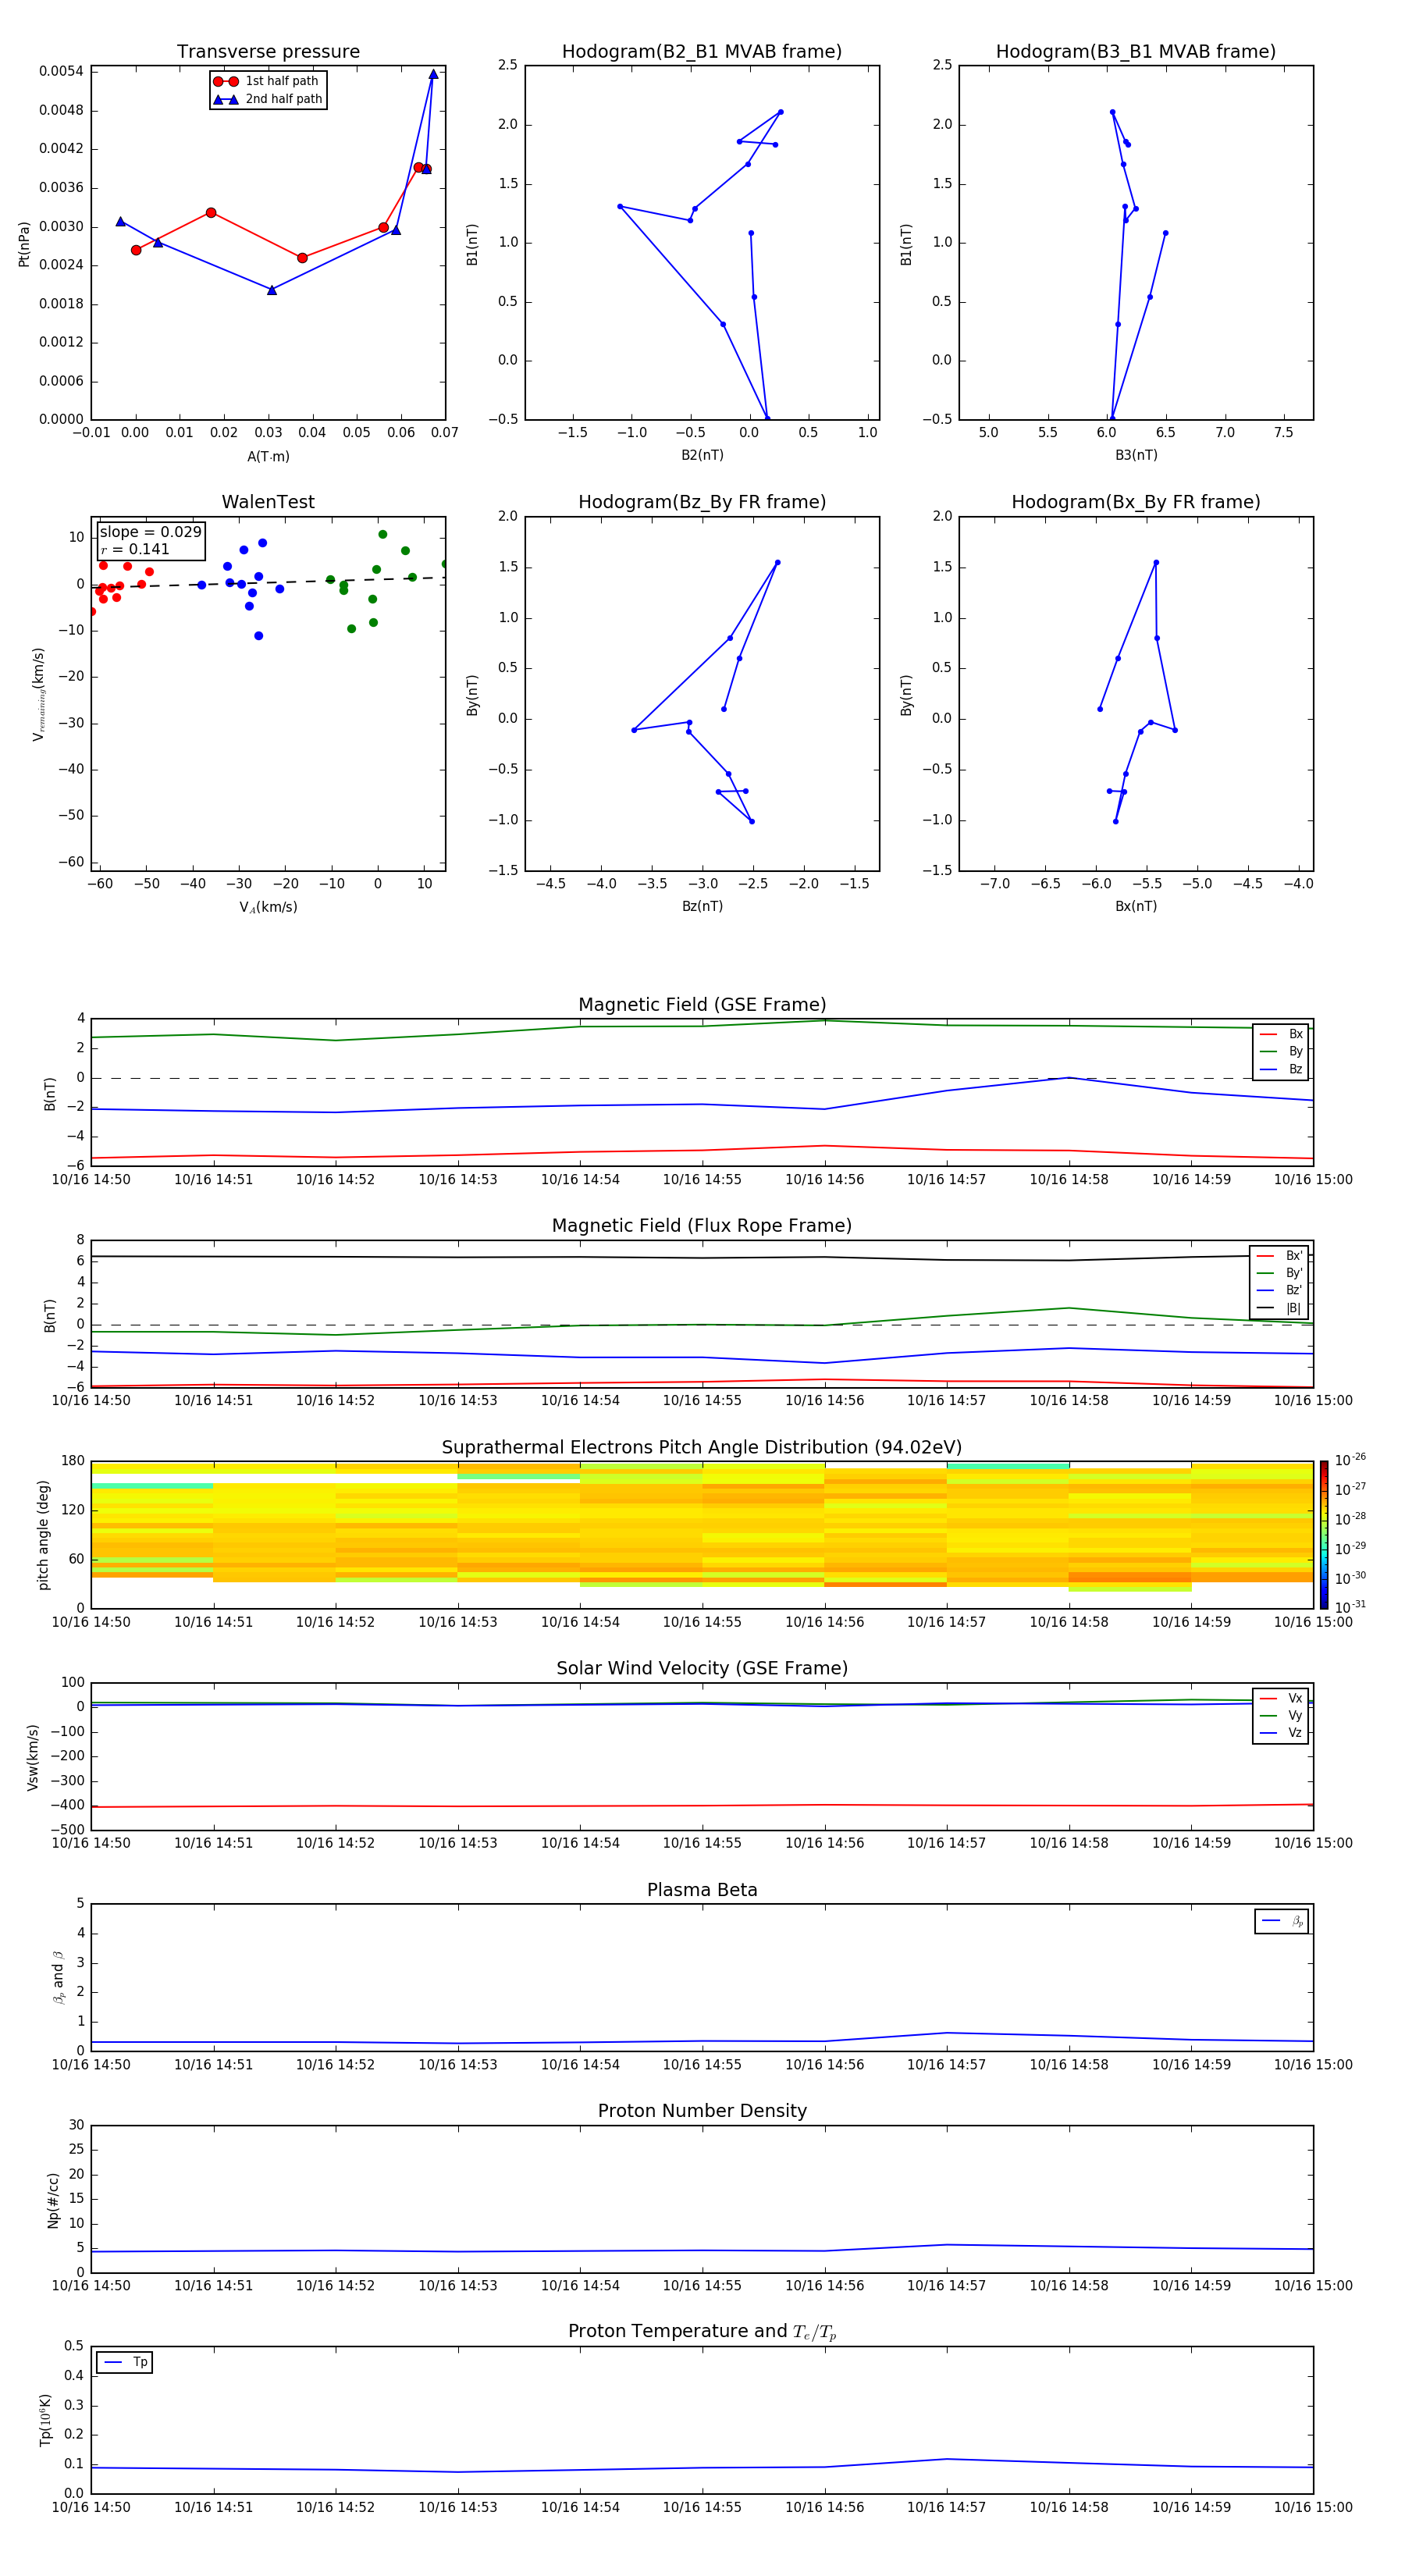Screen dimensions: 1405x2576
Task: Click the Transverse pressure plot title
Action: [268, 52]
